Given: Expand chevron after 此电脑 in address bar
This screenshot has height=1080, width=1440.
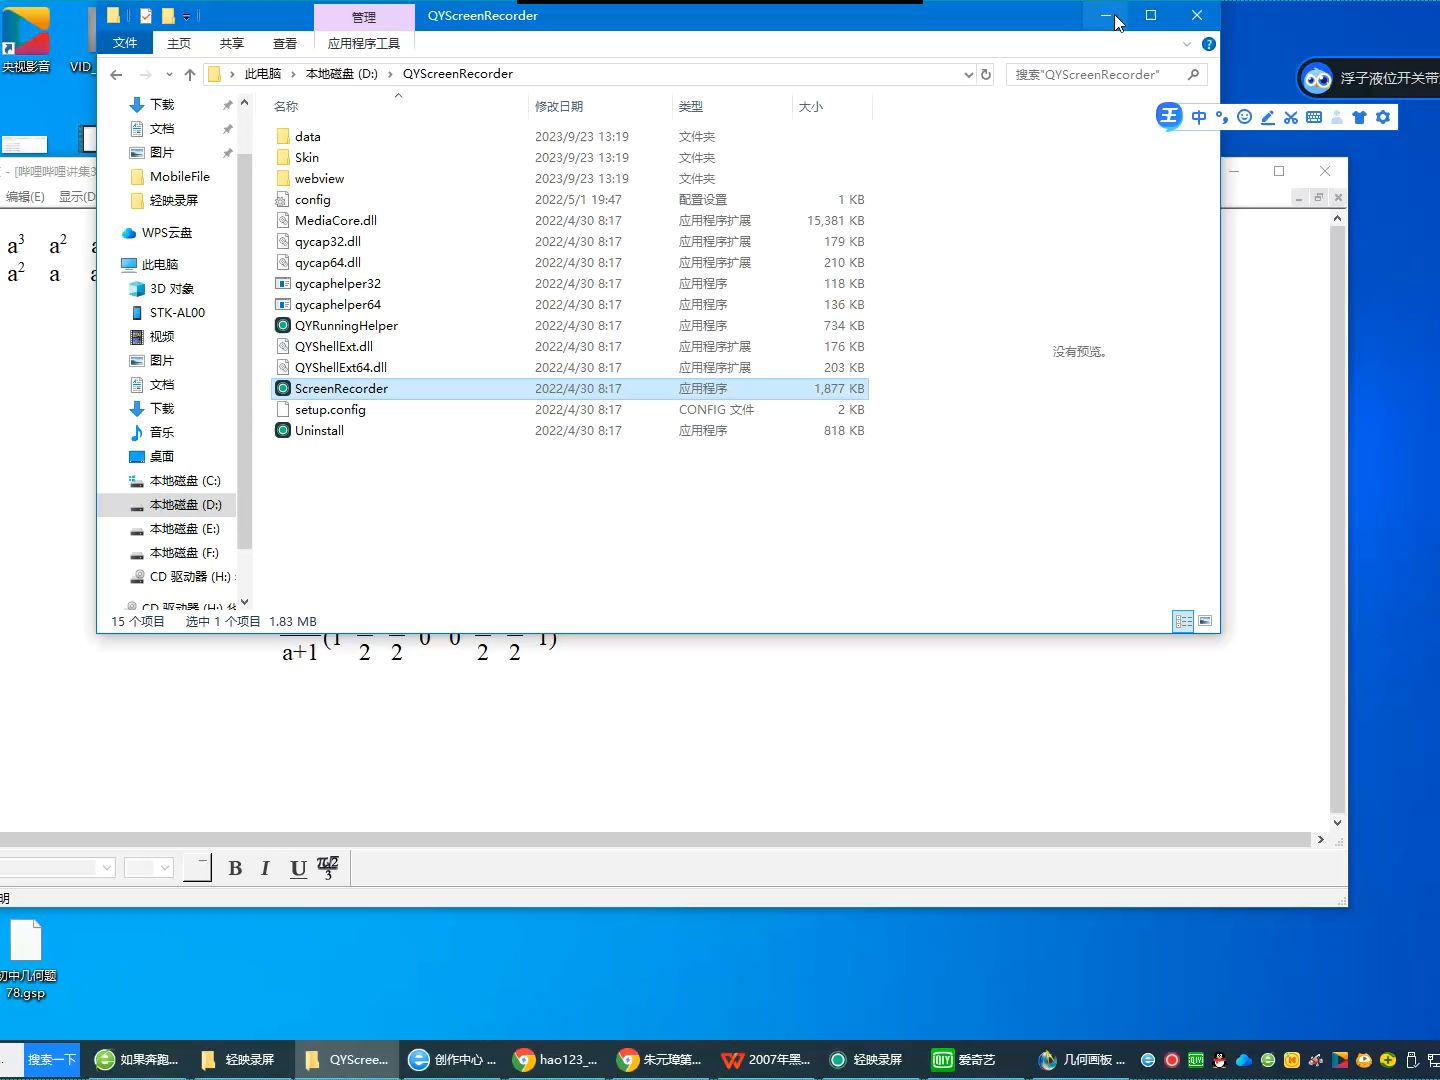Looking at the screenshot, I should coord(293,74).
